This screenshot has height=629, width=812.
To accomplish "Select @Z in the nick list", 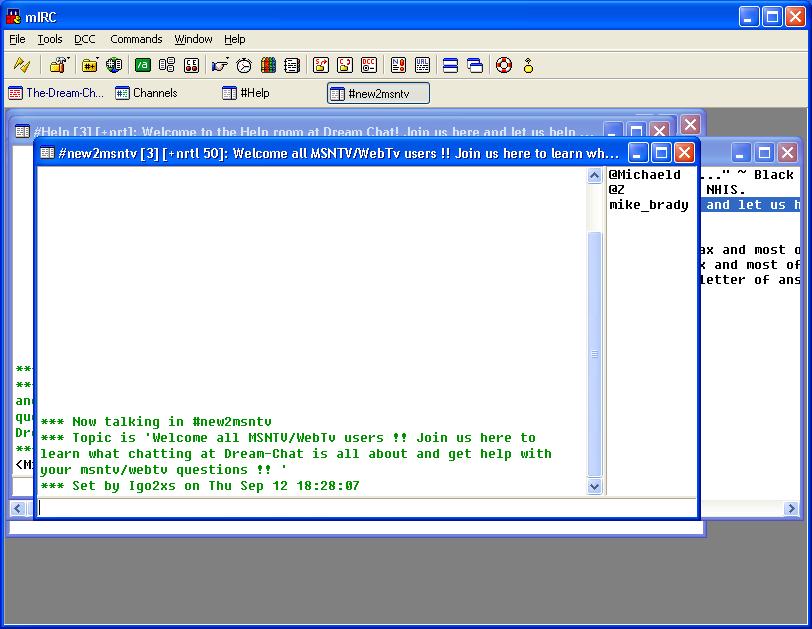I will tap(617, 189).
